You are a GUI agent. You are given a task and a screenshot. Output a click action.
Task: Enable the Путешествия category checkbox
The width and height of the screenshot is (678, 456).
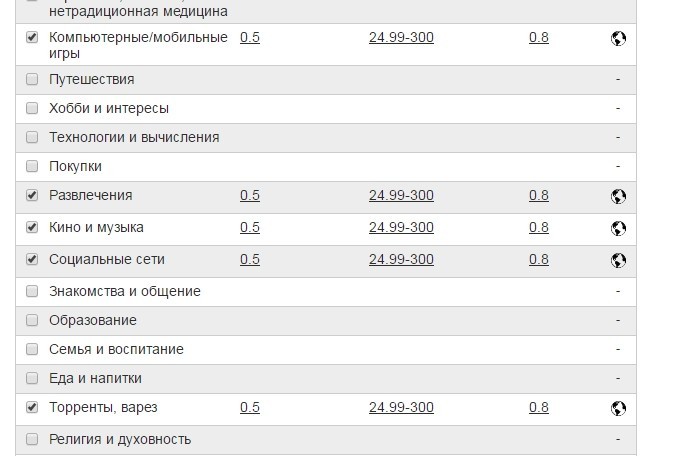32,79
